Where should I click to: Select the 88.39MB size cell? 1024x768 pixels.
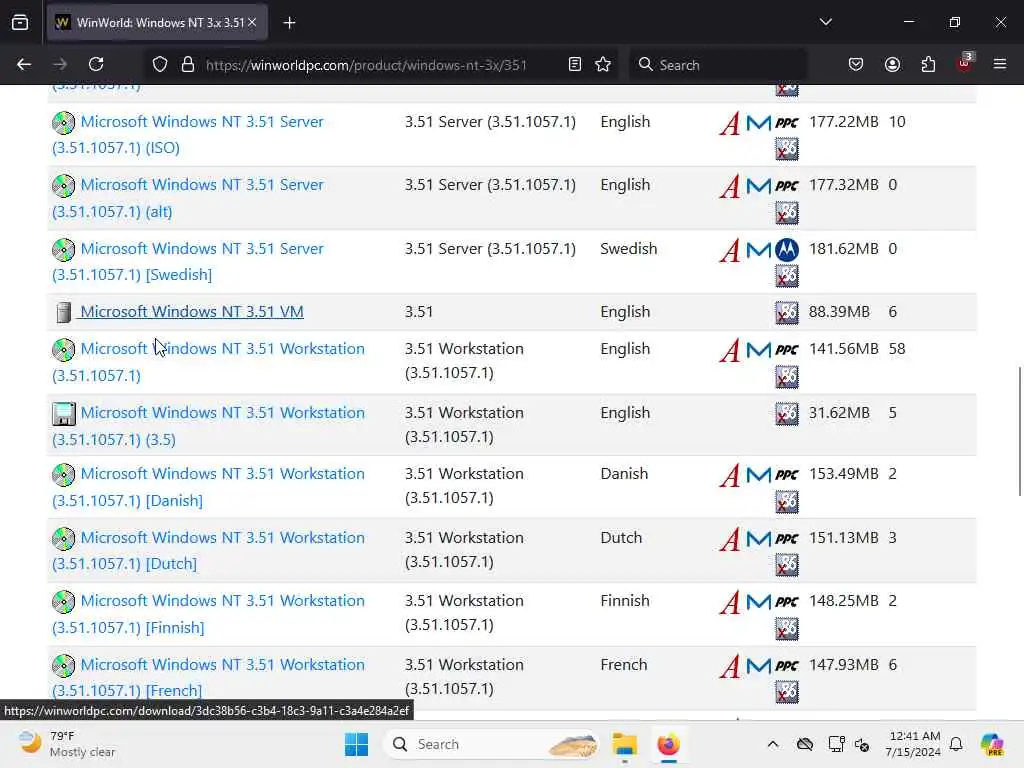(839, 312)
